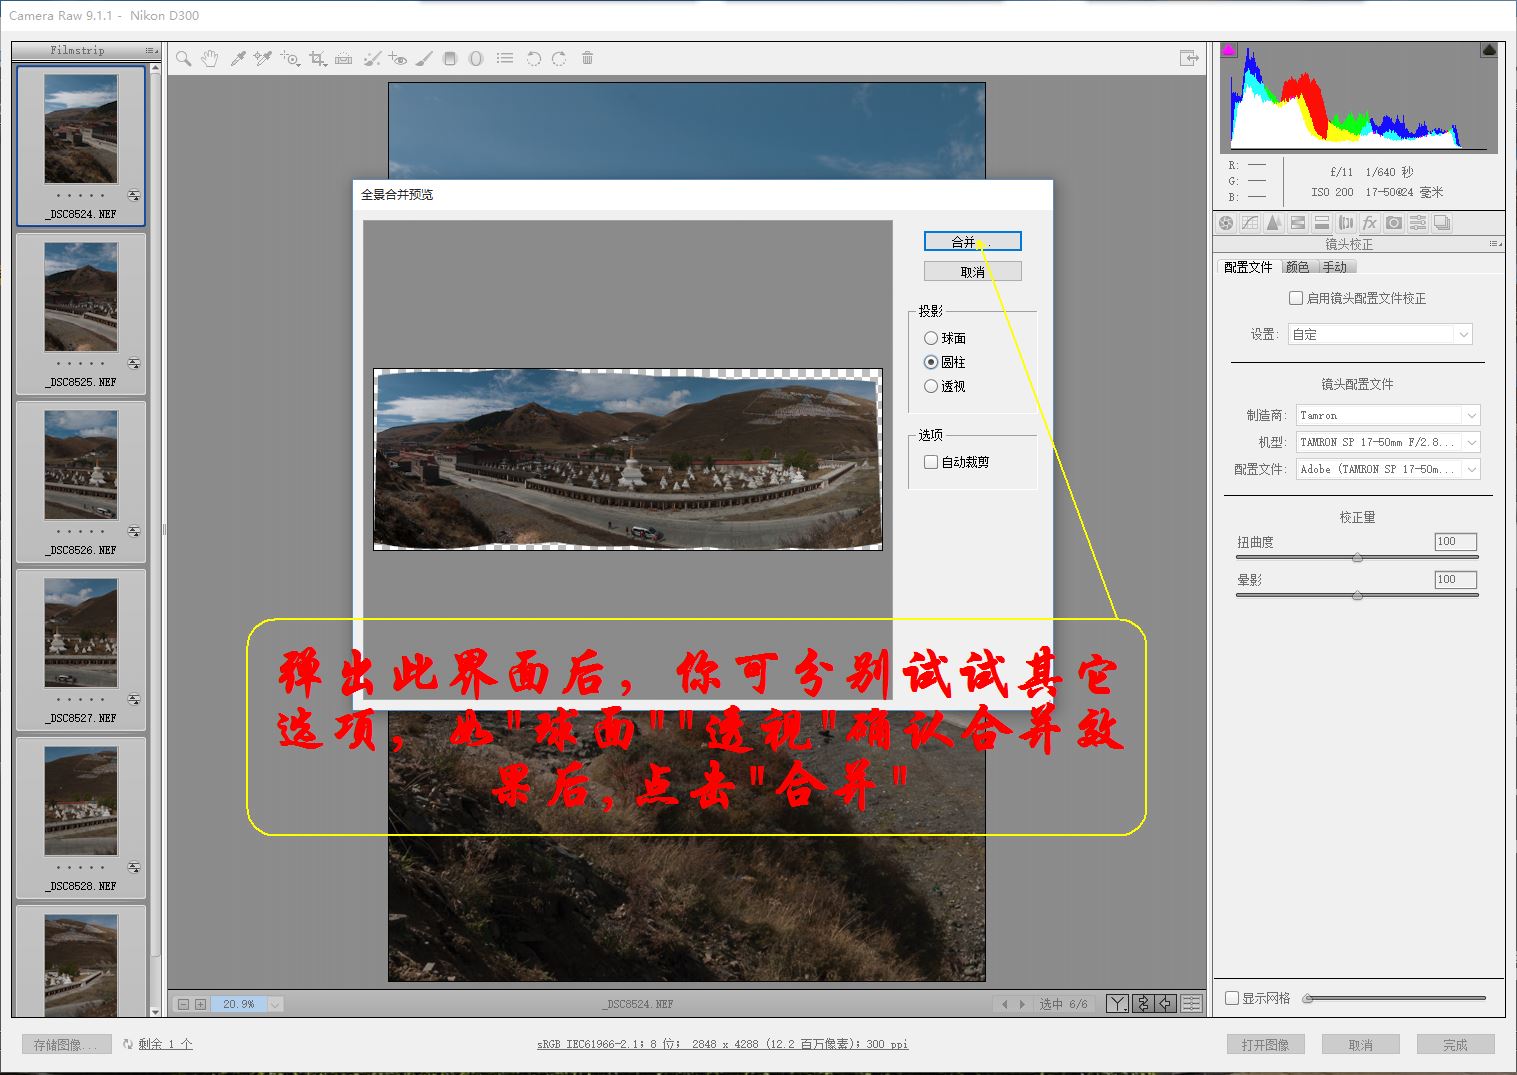Screen dimensions: 1517x1075
Task: Open the zoom level 20.9% dropdown
Action: tap(275, 1004)
